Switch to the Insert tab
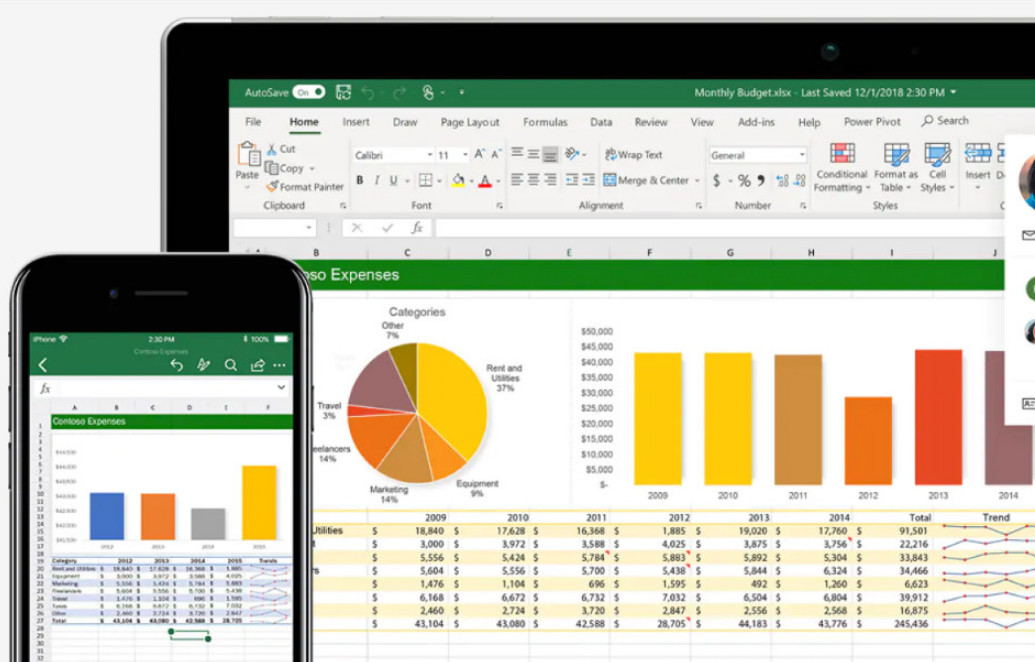This screenshot has height=662, width=1035. (356, 122)
